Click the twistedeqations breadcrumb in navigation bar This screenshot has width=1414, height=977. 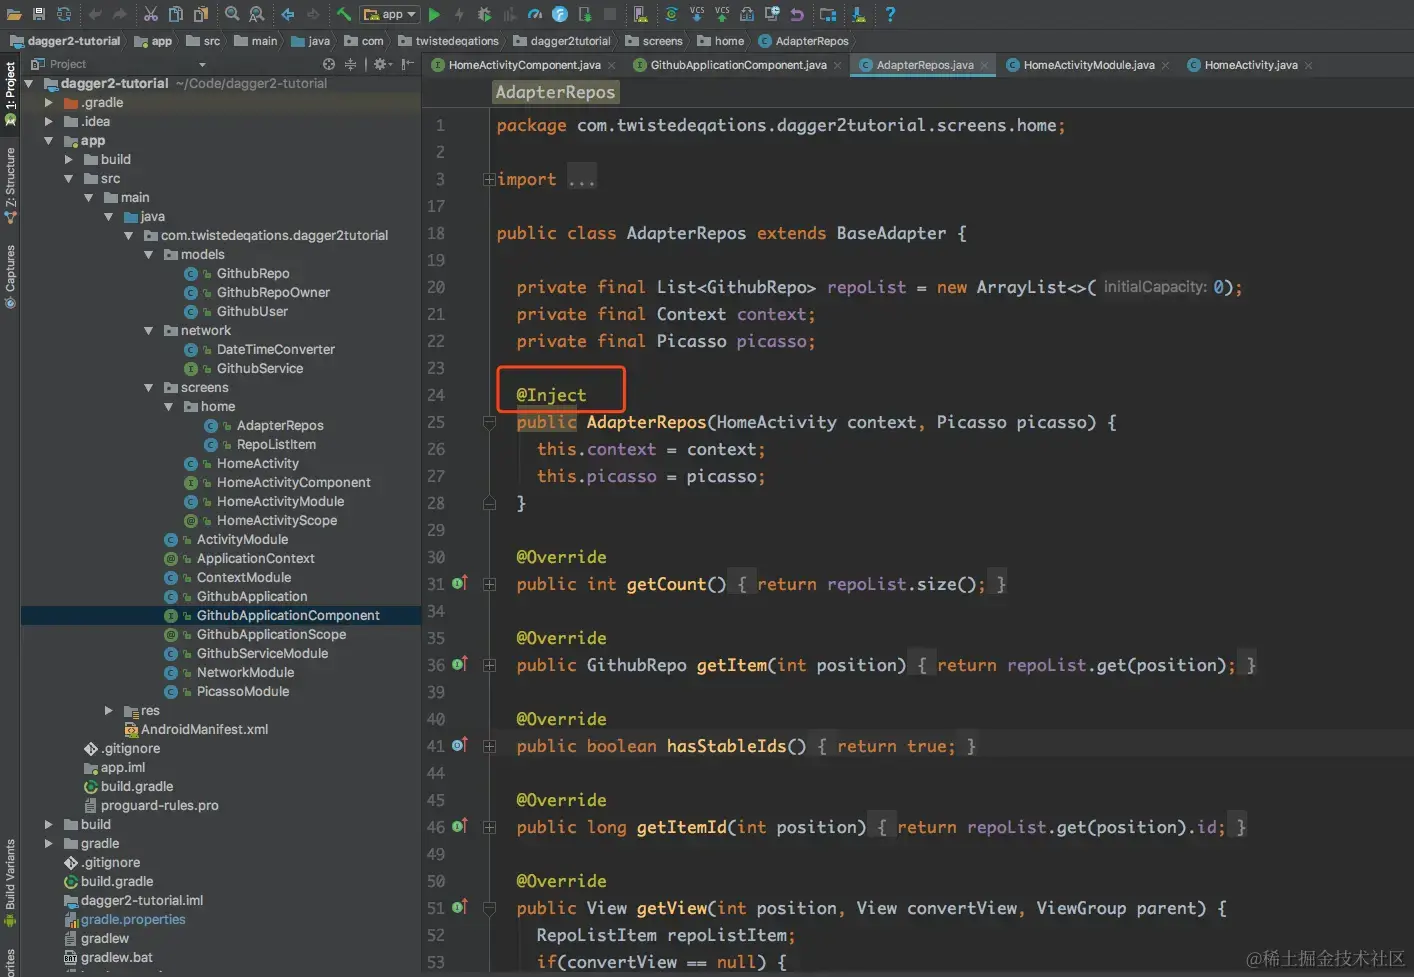tap(456, 41)
